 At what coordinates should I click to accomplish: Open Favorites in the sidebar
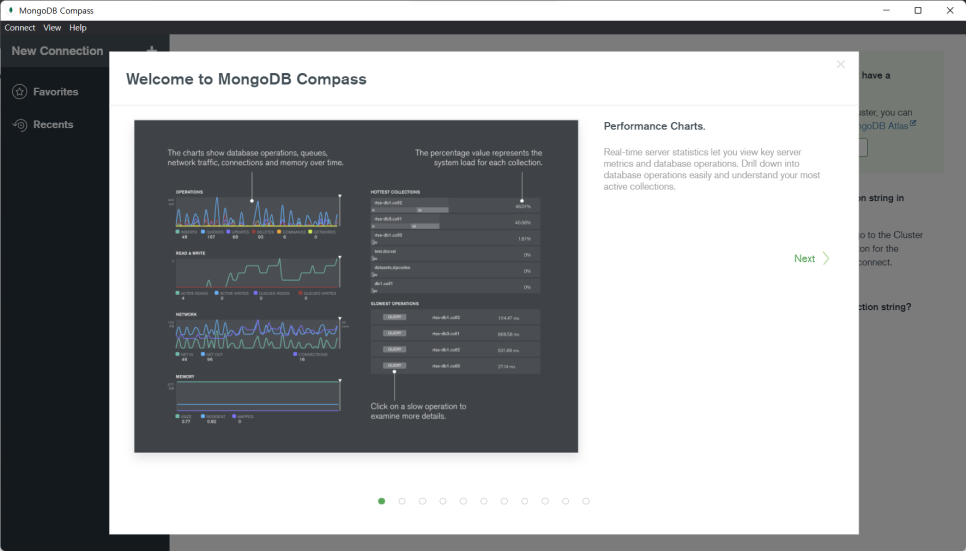tap(55, 92)
